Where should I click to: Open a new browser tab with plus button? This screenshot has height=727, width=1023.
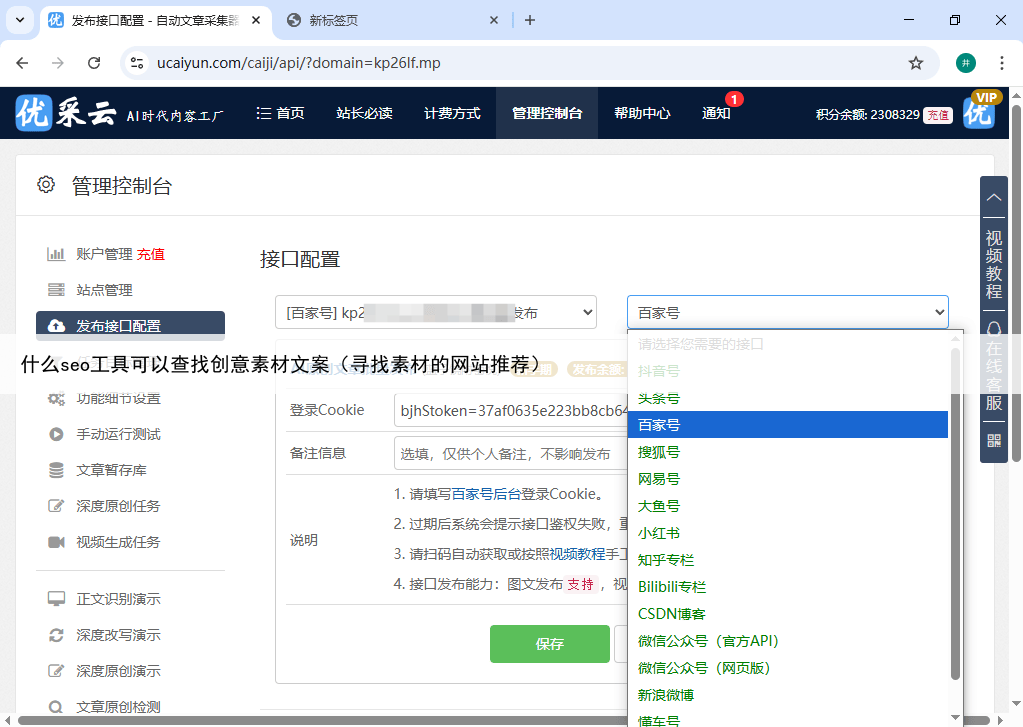pos(530,20)
